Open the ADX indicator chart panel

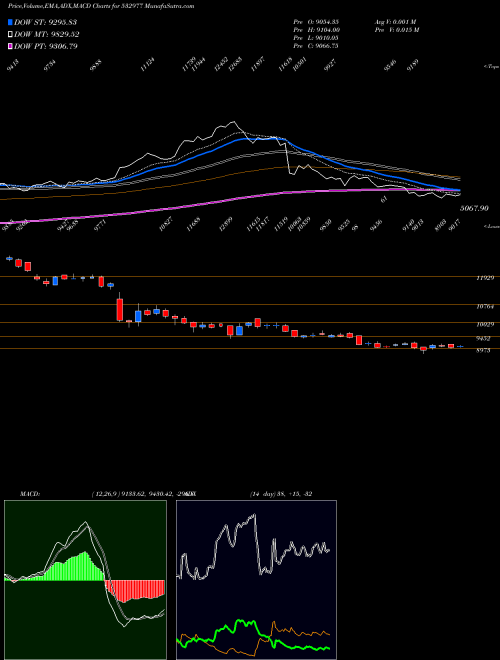tap(256, 580)
